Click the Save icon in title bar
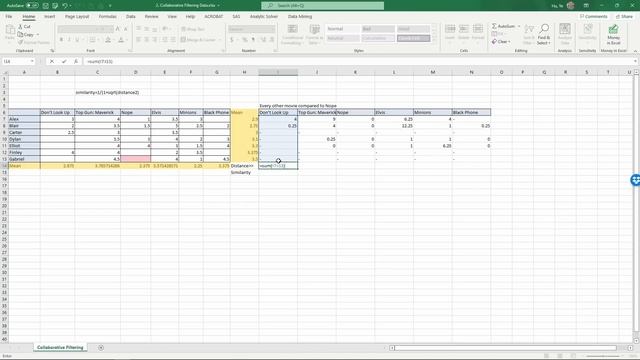 (x=46, y=6)
